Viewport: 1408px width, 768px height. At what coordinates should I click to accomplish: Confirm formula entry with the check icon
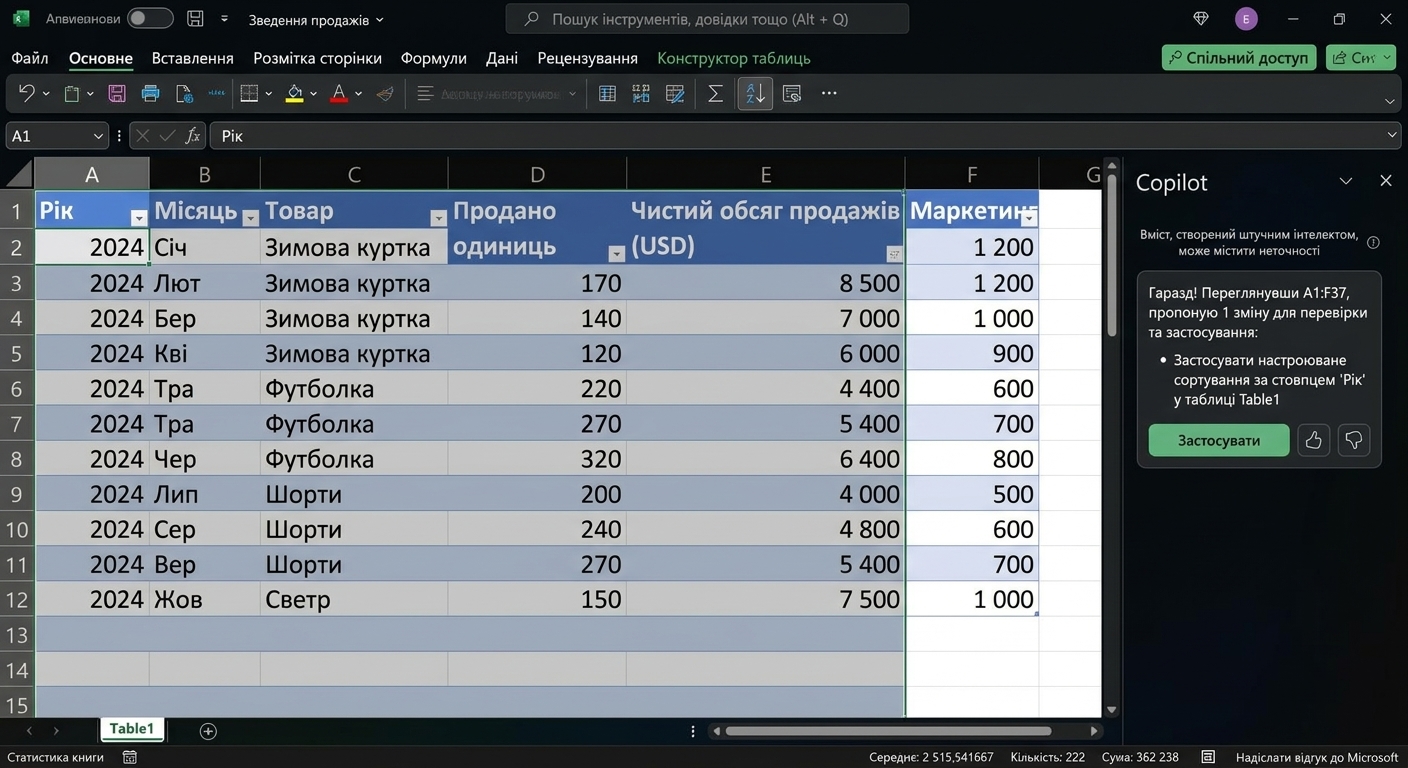(x=167, y=136)
